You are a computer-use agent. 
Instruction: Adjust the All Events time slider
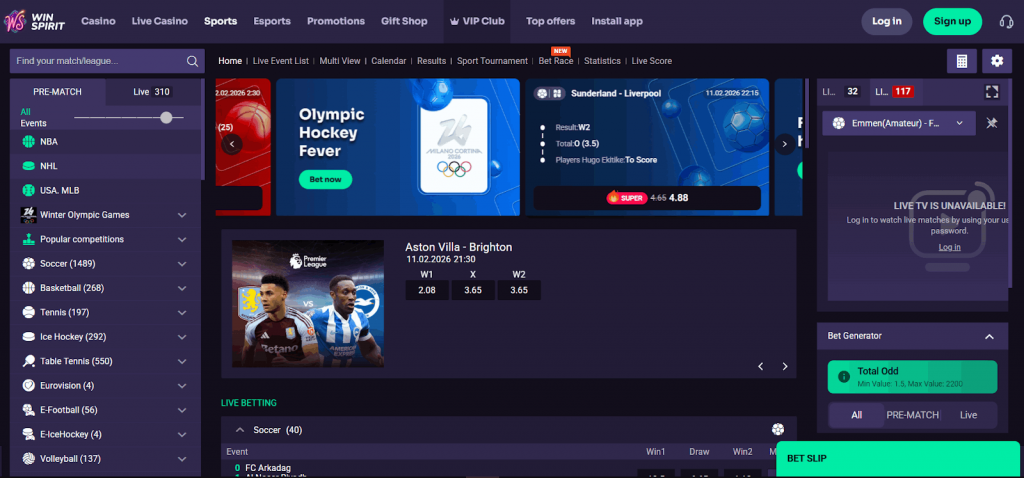point(166,118)
